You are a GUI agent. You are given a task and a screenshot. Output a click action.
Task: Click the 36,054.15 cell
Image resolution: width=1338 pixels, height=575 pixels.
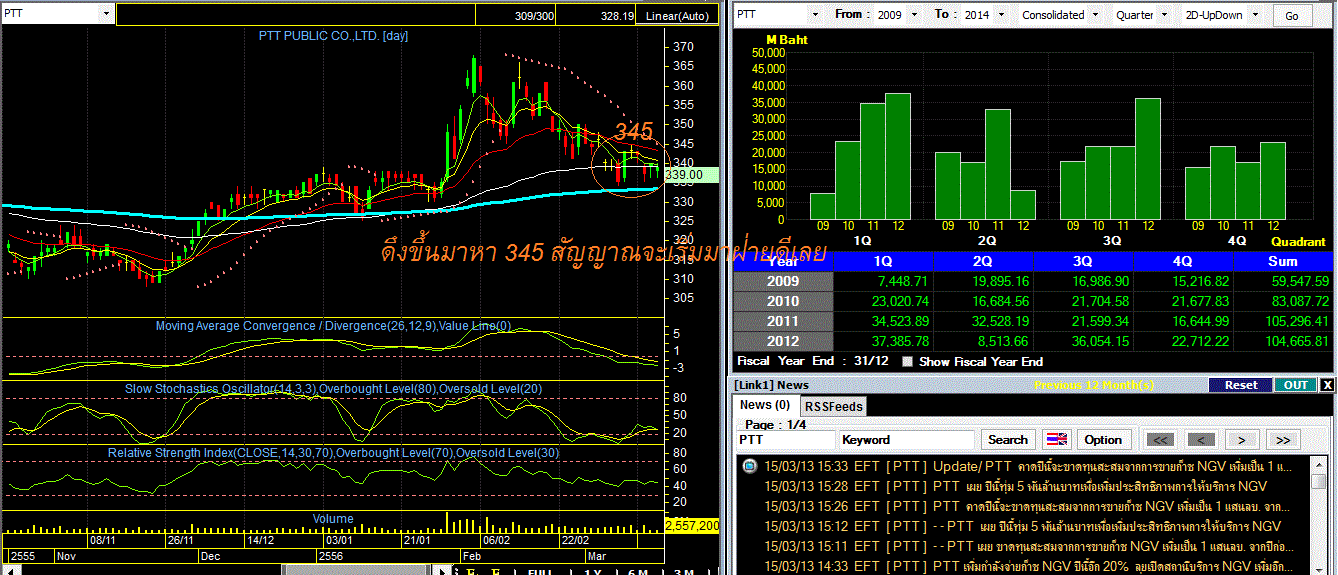point(1083,341)
